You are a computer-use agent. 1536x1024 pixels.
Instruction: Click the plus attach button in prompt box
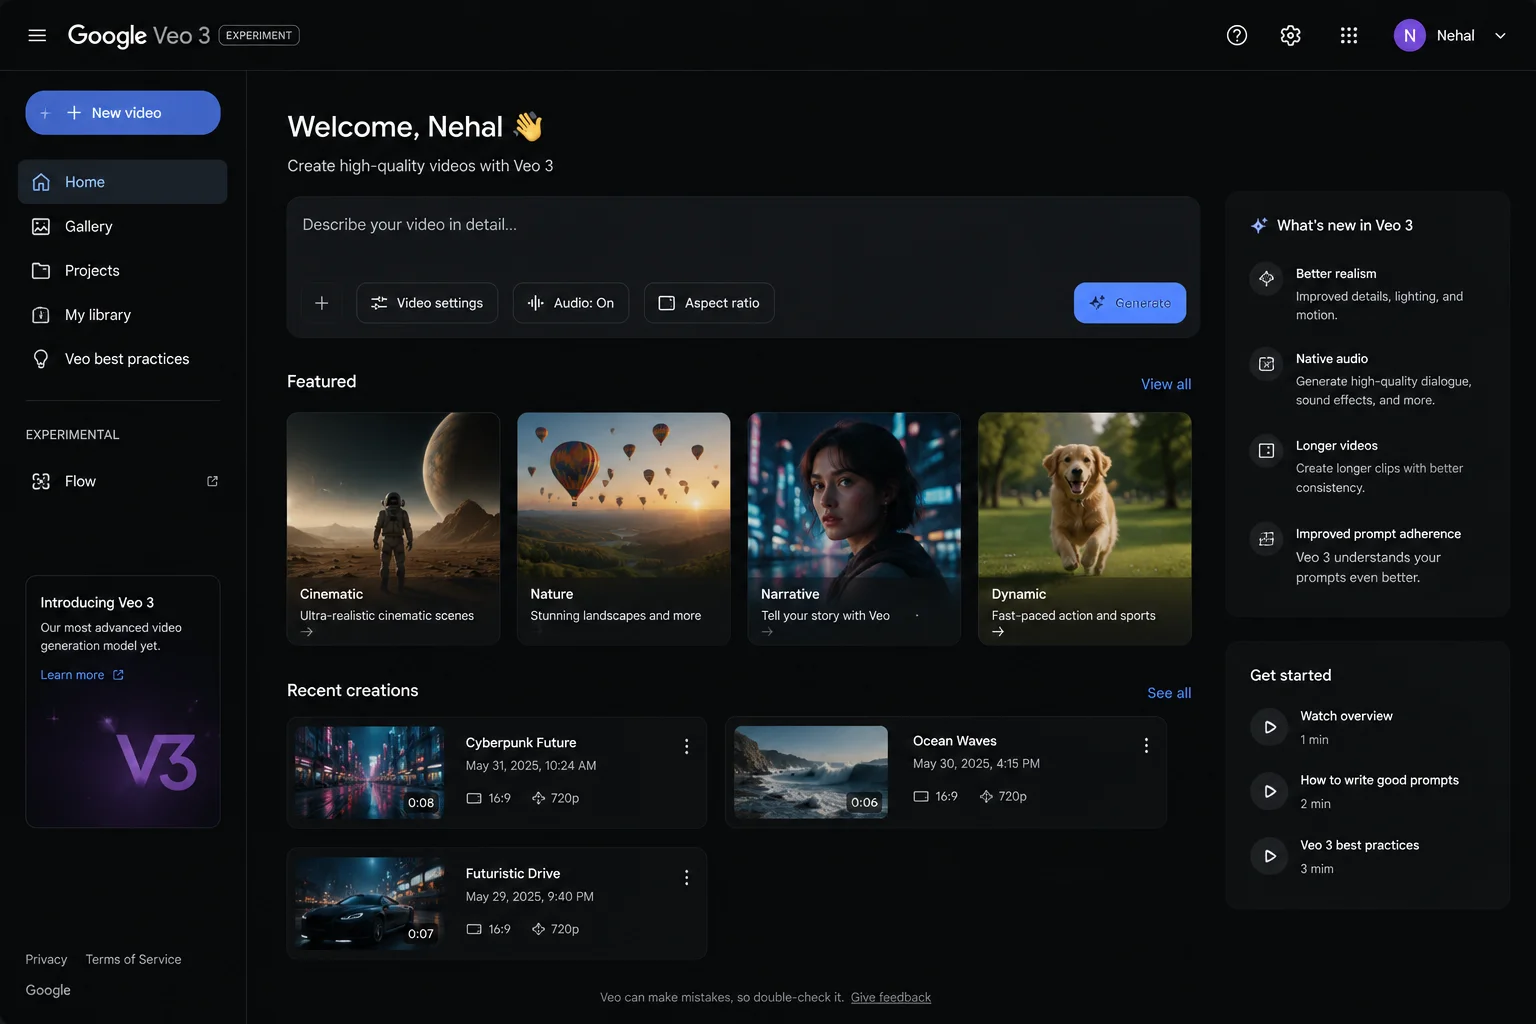click(322, 303)
